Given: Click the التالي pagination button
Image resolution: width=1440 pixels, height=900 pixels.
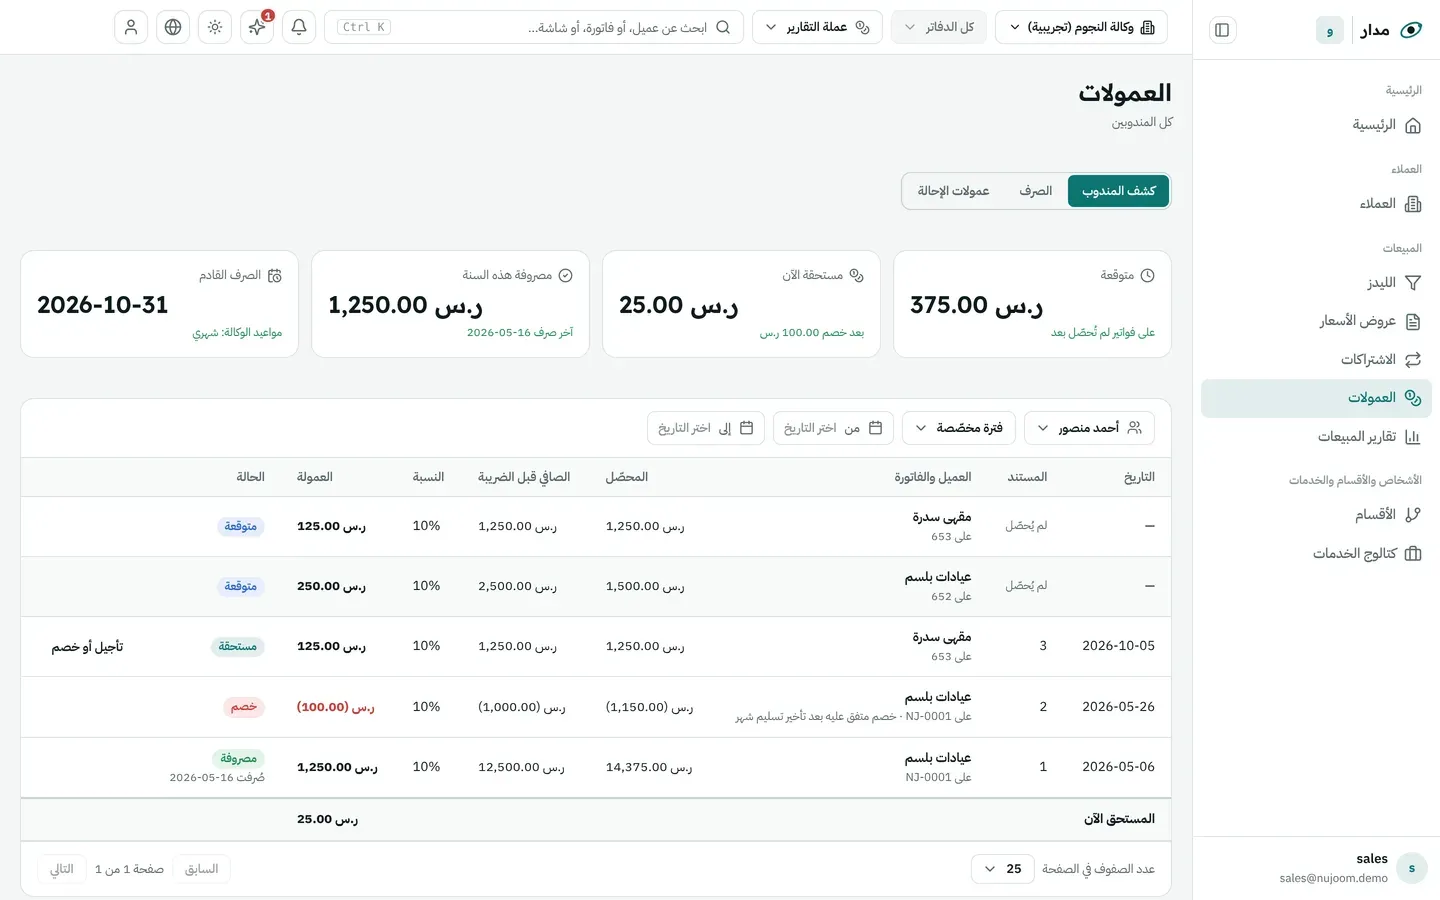Looking at the screenshot, I should point(62,869).
